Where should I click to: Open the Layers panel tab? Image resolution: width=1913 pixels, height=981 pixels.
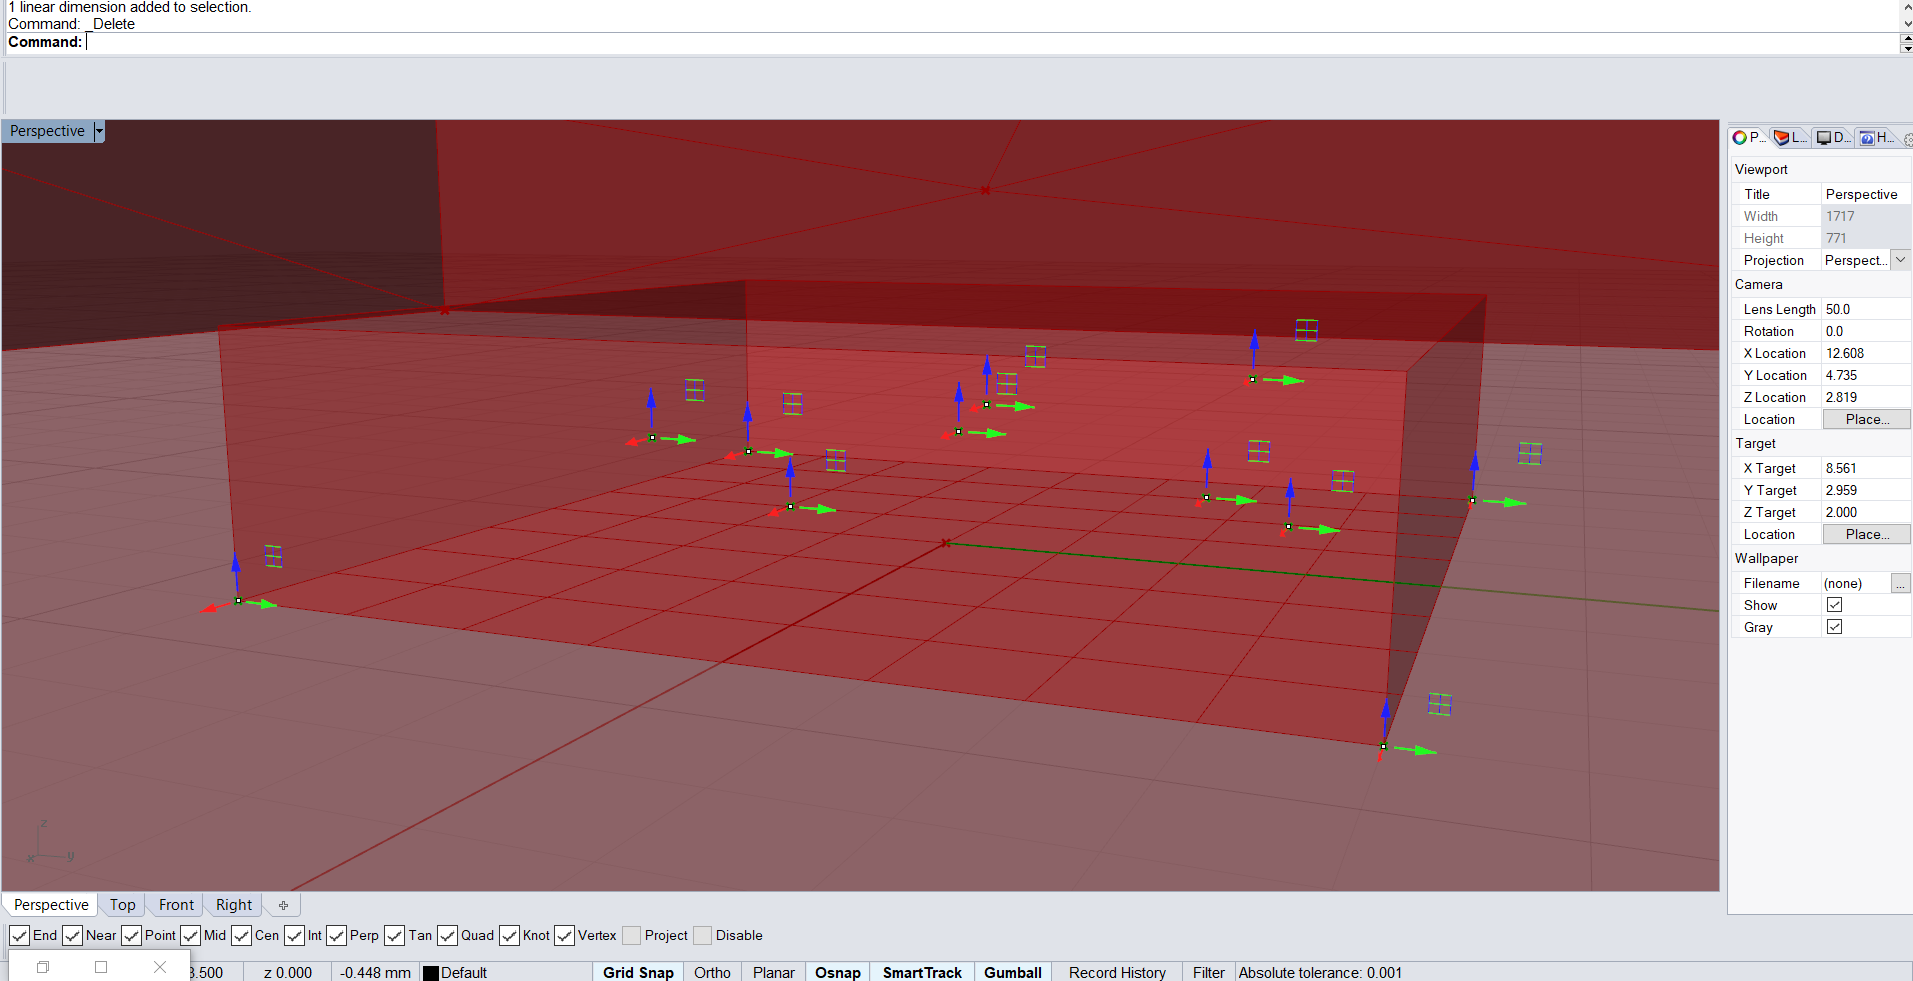tap(1790, 138)
